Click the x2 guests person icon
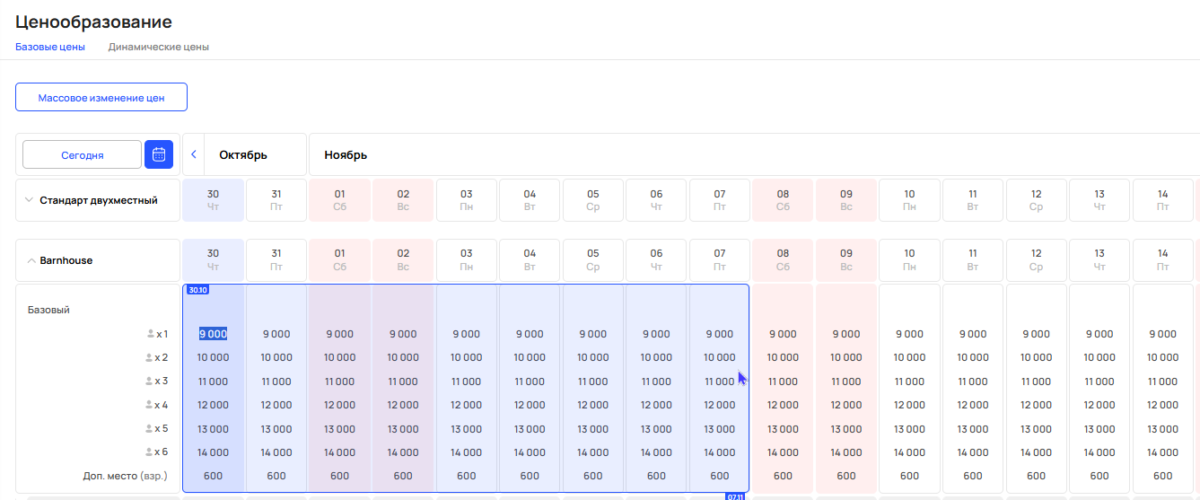1200x500 pixels. [150, 357]
